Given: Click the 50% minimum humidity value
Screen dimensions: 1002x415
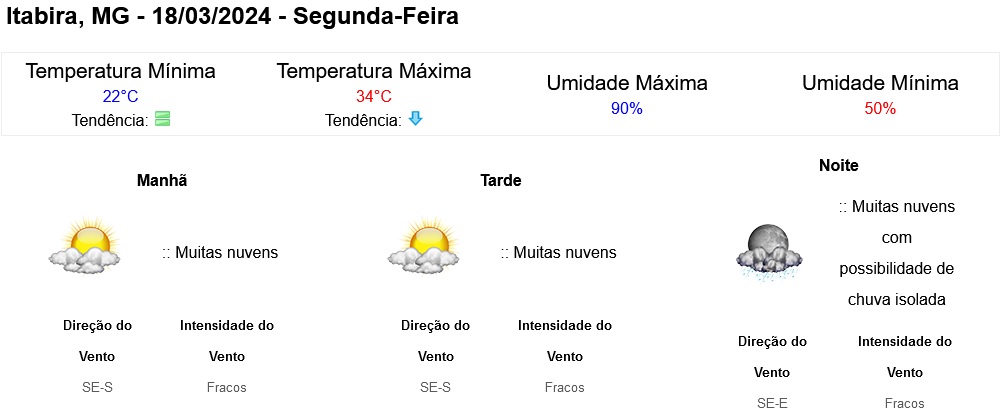Looking at the screenshot, I should tap(880, 109).
